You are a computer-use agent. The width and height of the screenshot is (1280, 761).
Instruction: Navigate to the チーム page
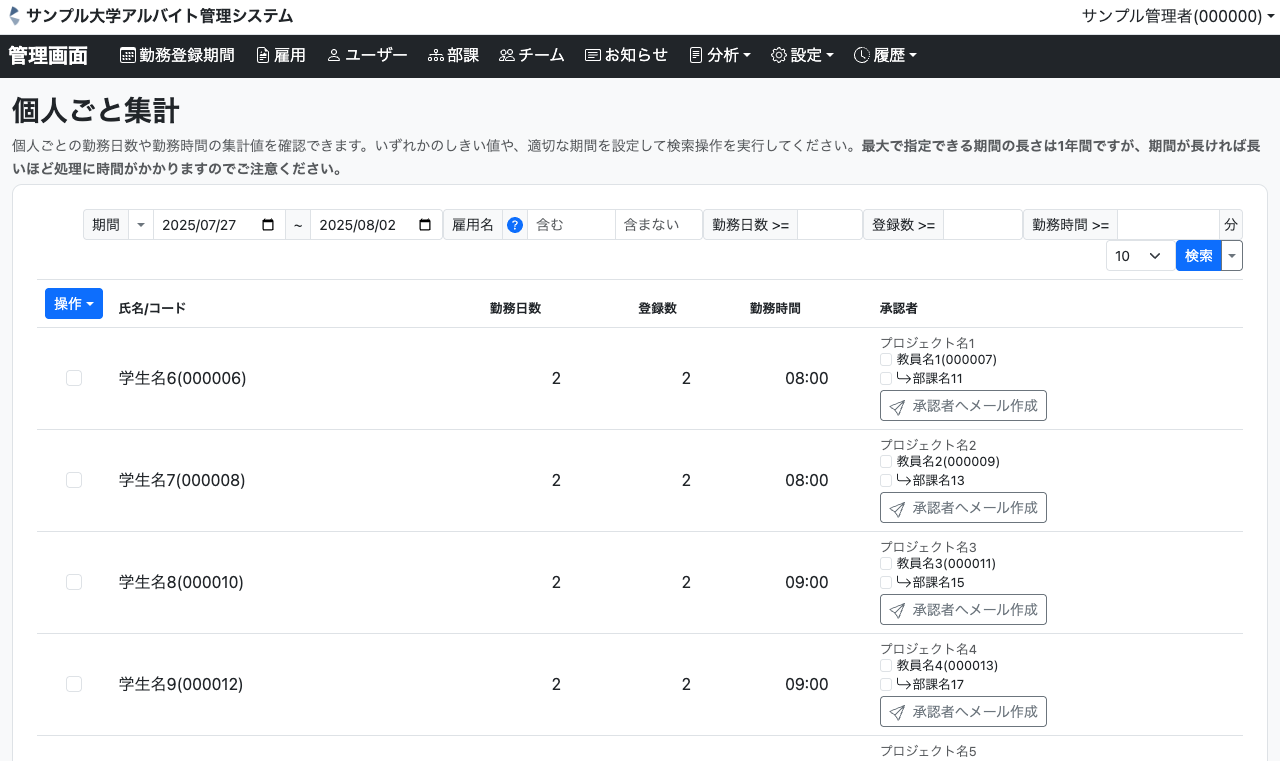[x=532, y=55]
